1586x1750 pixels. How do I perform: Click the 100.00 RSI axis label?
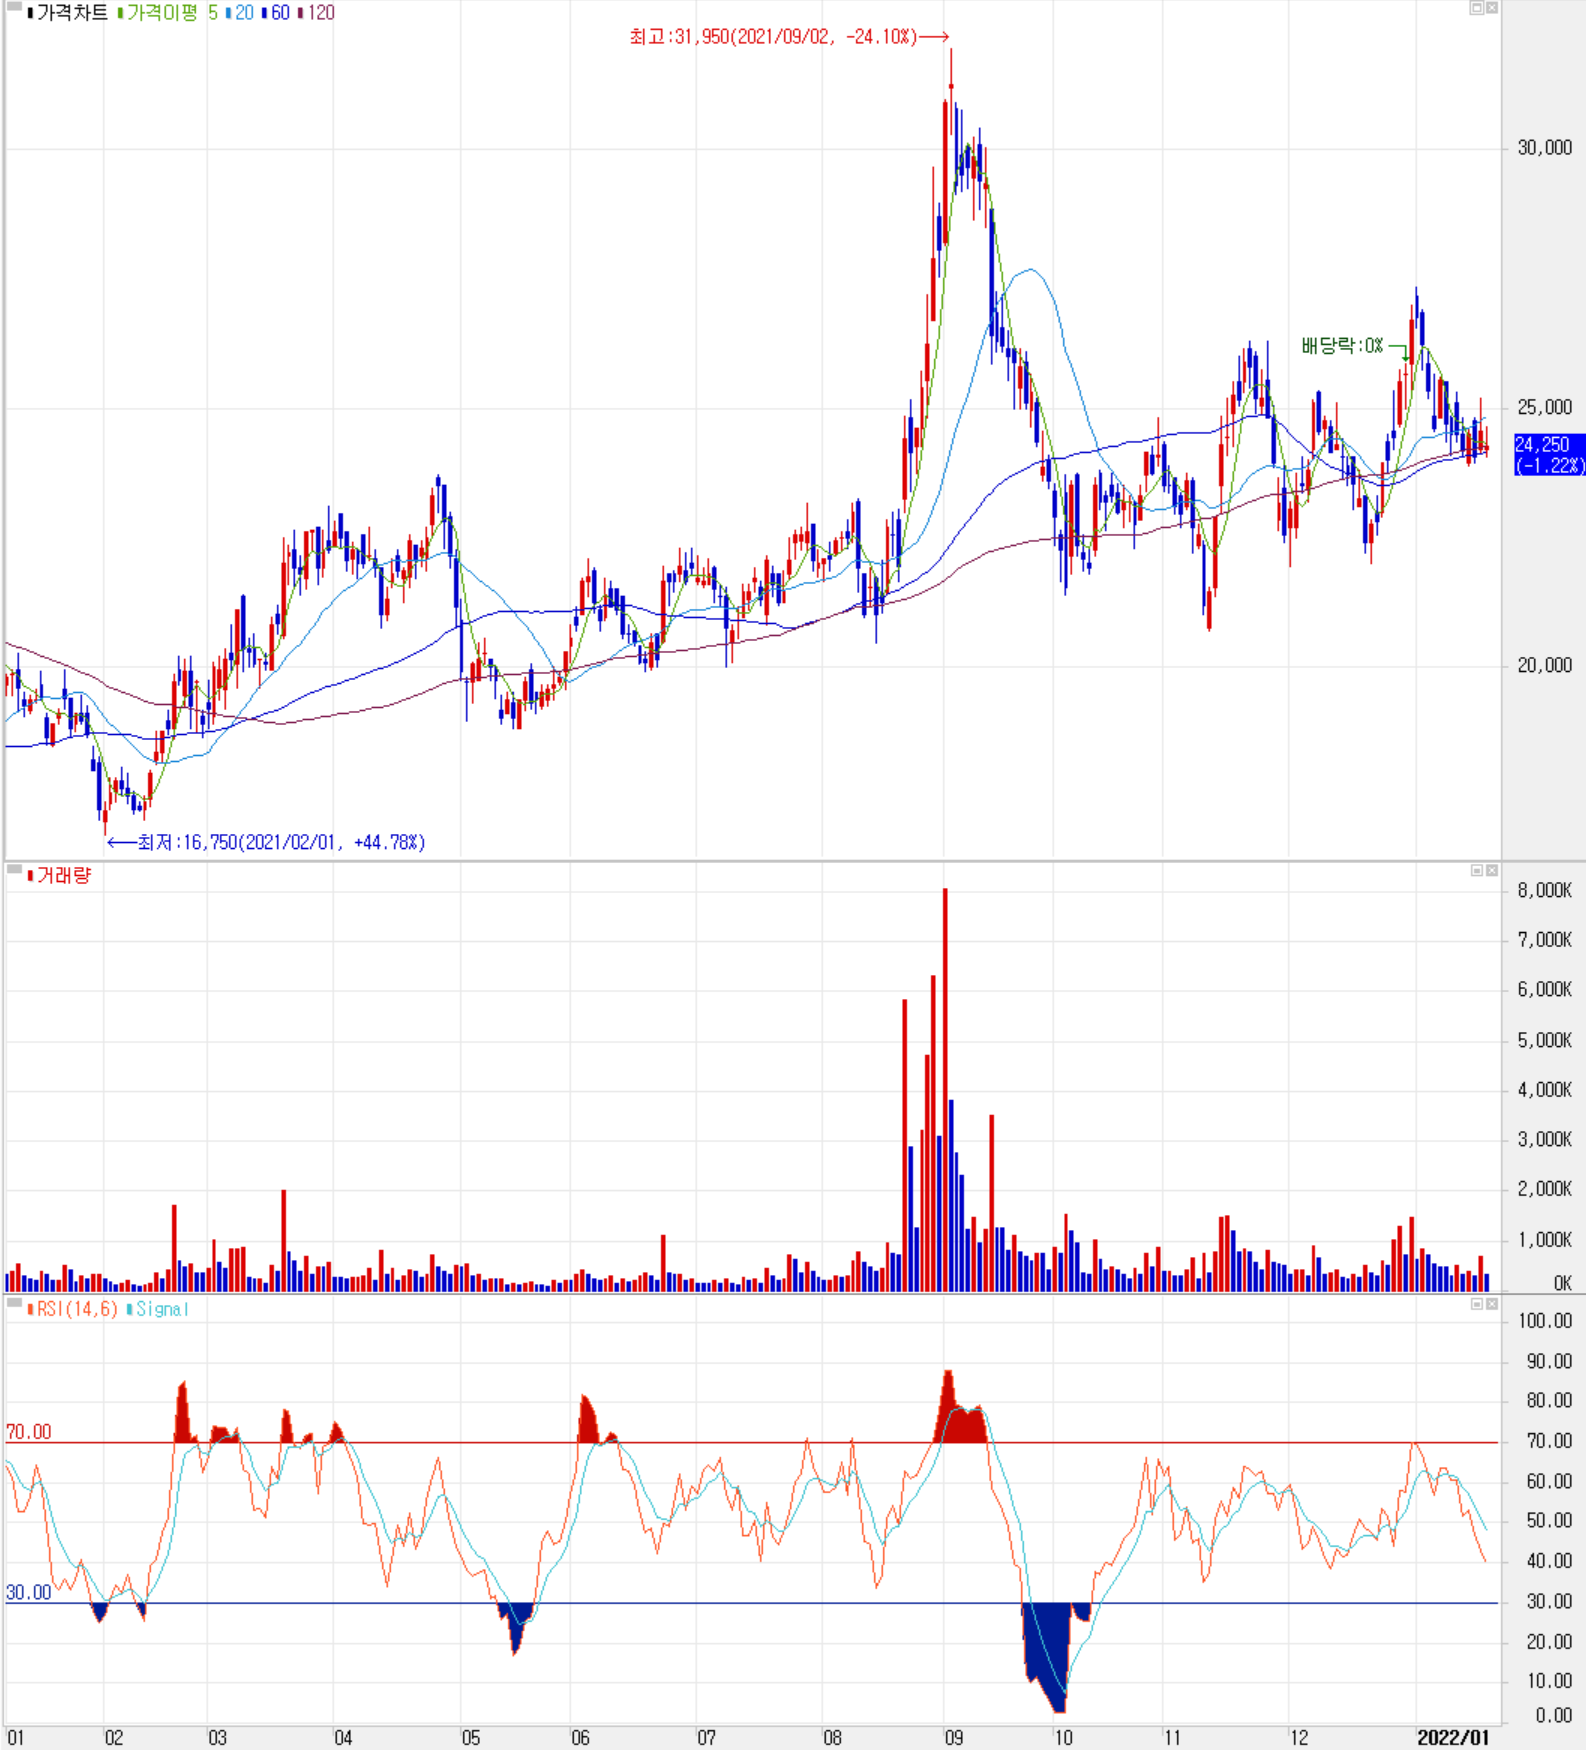click(x=1545, y=1321)
